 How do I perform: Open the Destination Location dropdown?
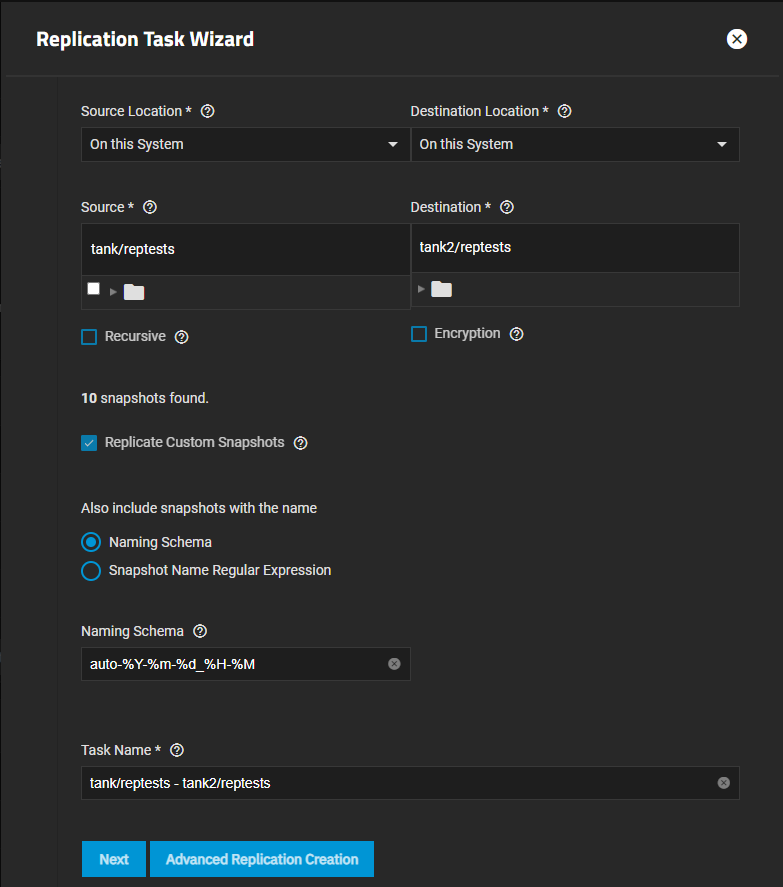coord(574,144)
